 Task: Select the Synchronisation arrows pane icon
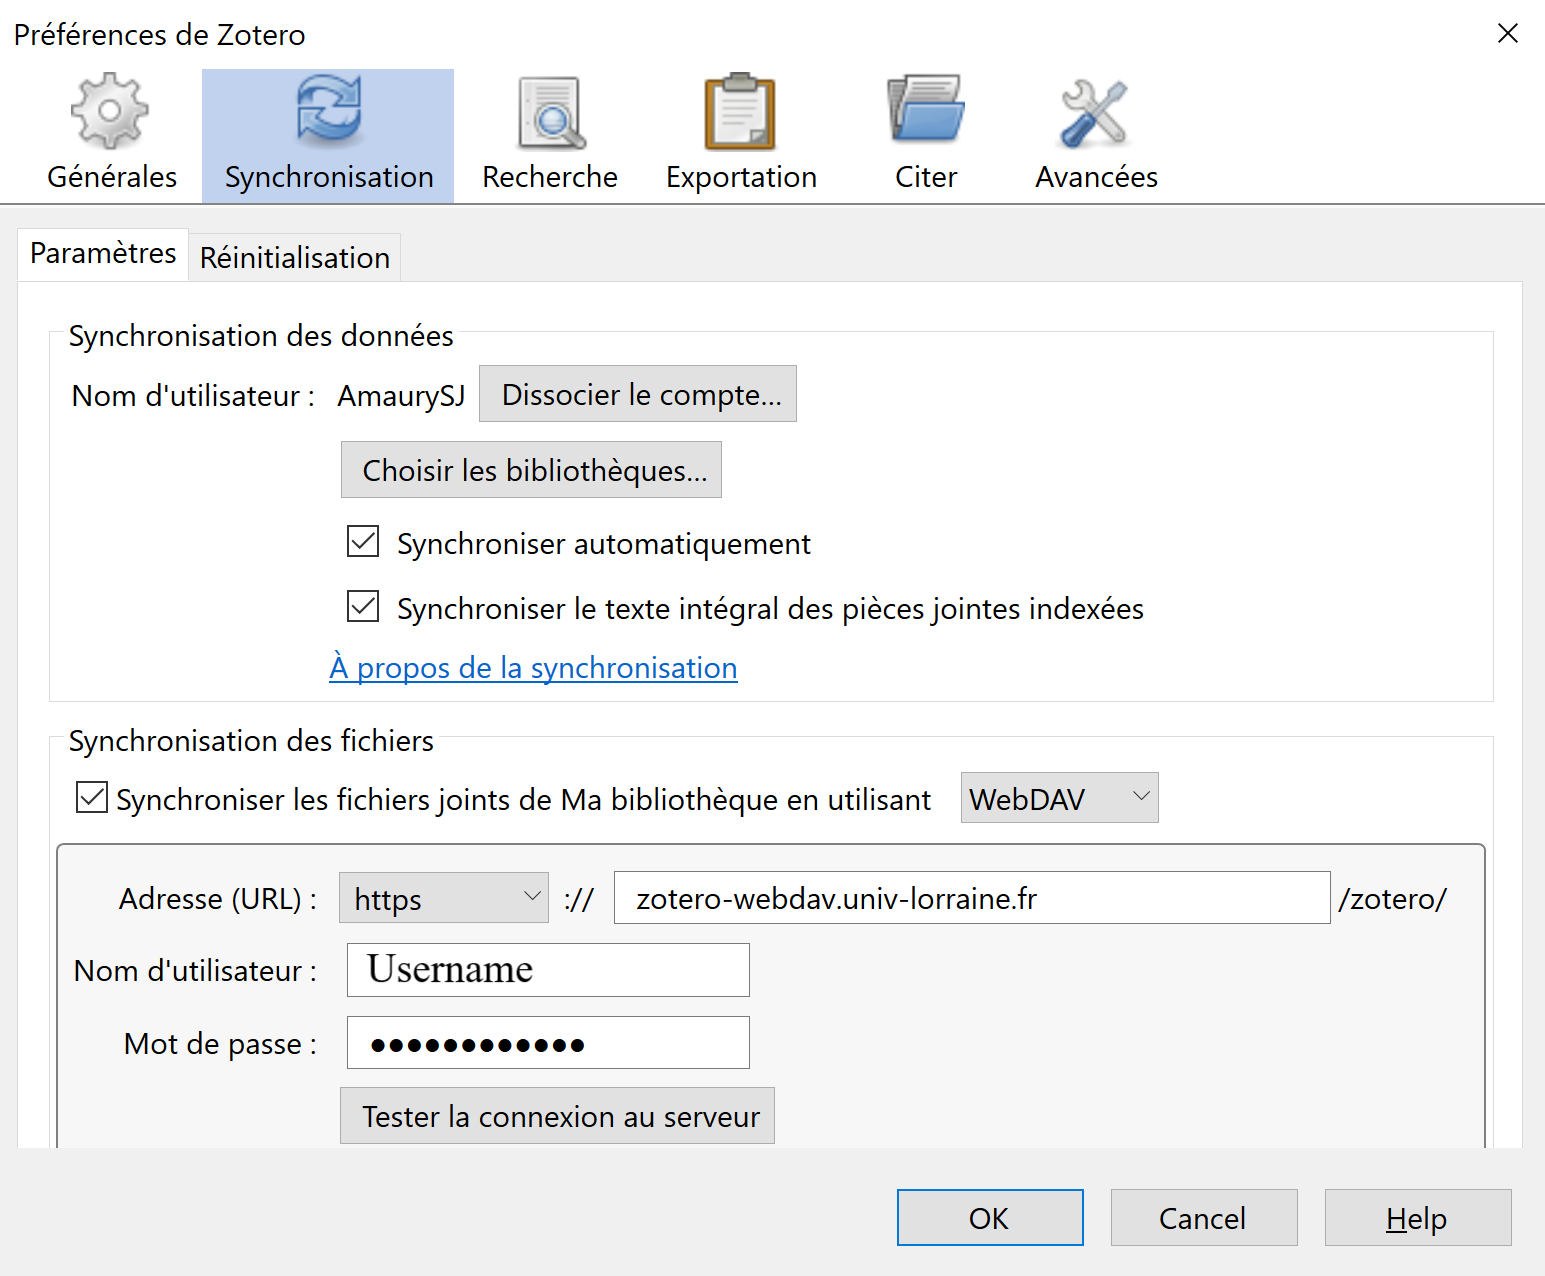coord(328,134)
